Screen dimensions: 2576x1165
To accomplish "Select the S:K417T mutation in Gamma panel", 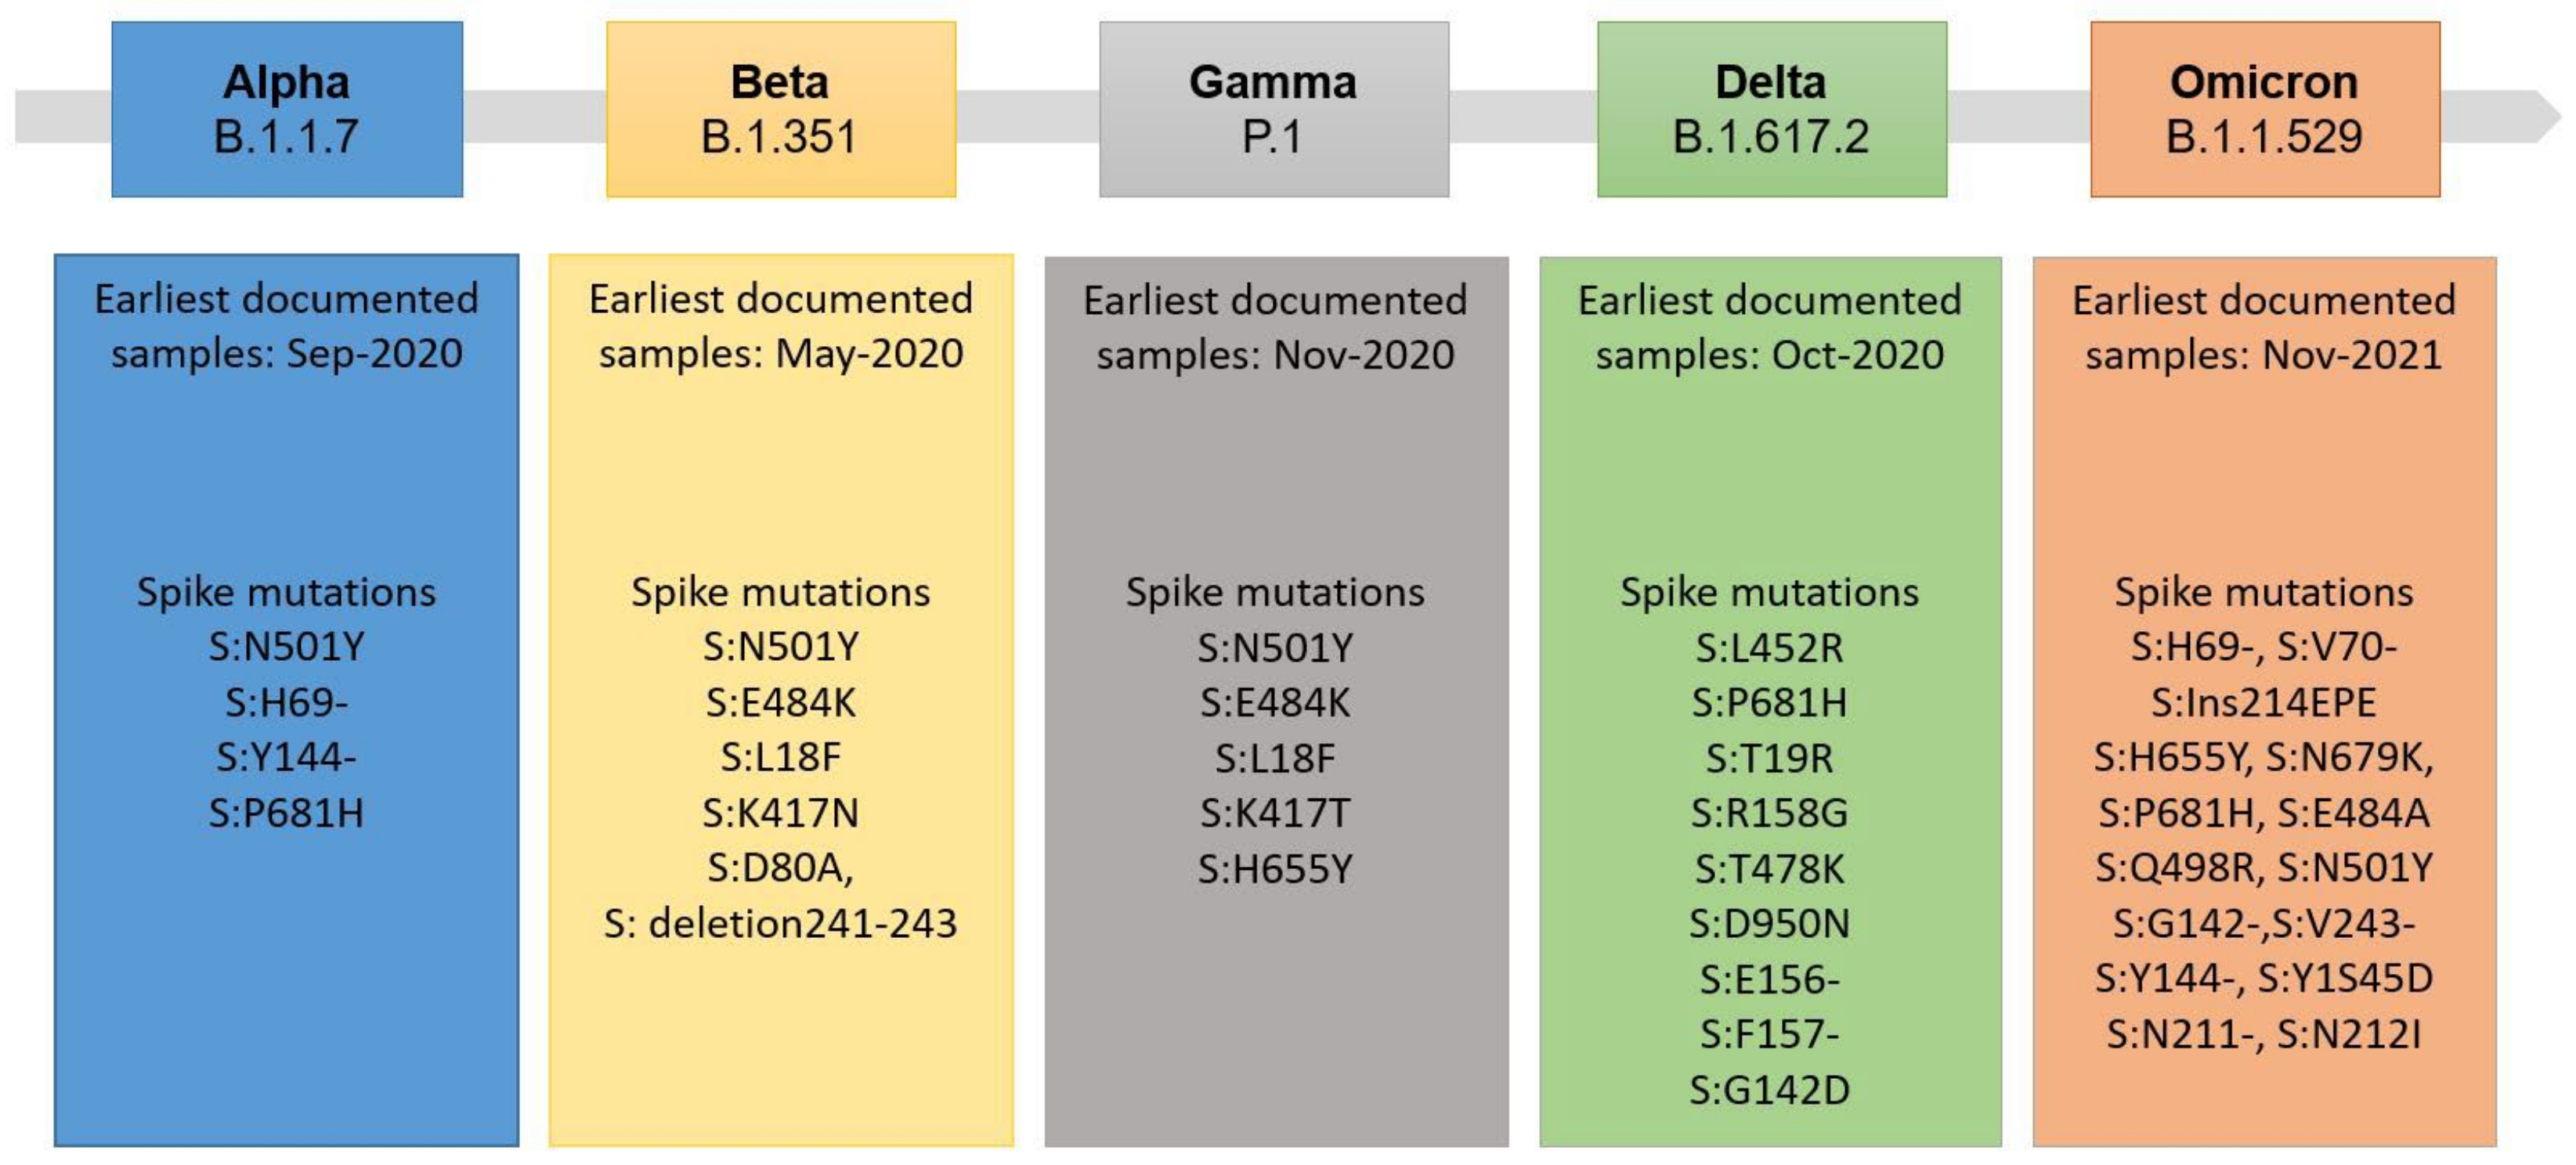I will (1275, 813).
